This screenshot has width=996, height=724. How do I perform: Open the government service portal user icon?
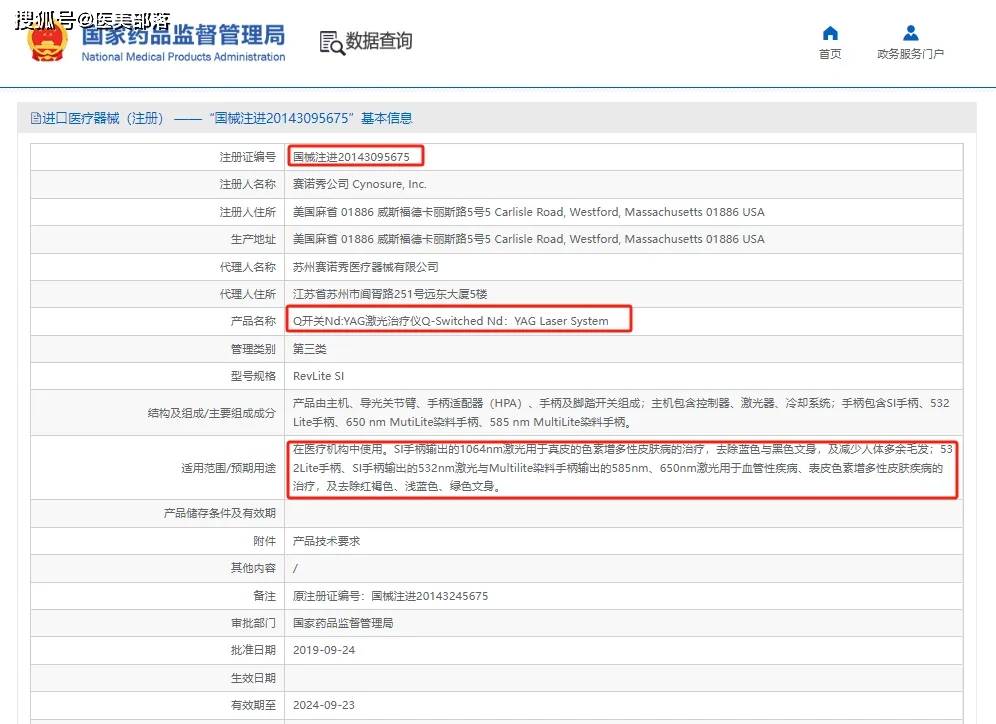coord(910,33)
